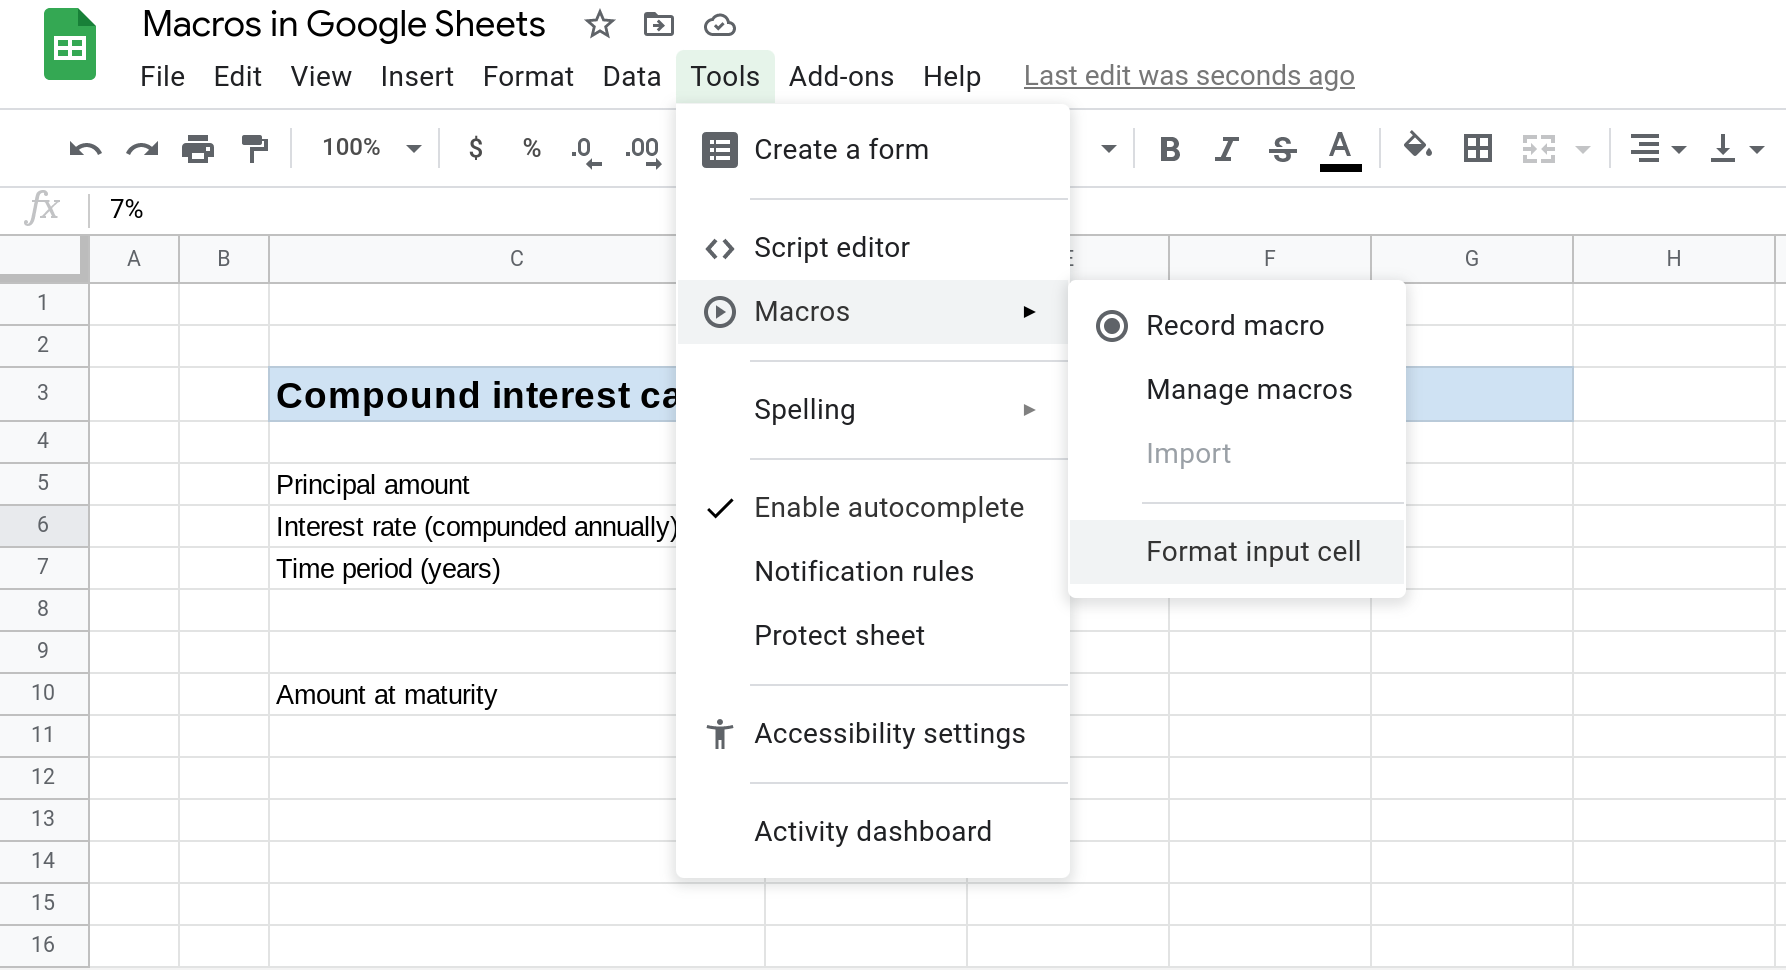Open the Google Sheets home icon
1786x970 pixels.
tap(70, 44)
